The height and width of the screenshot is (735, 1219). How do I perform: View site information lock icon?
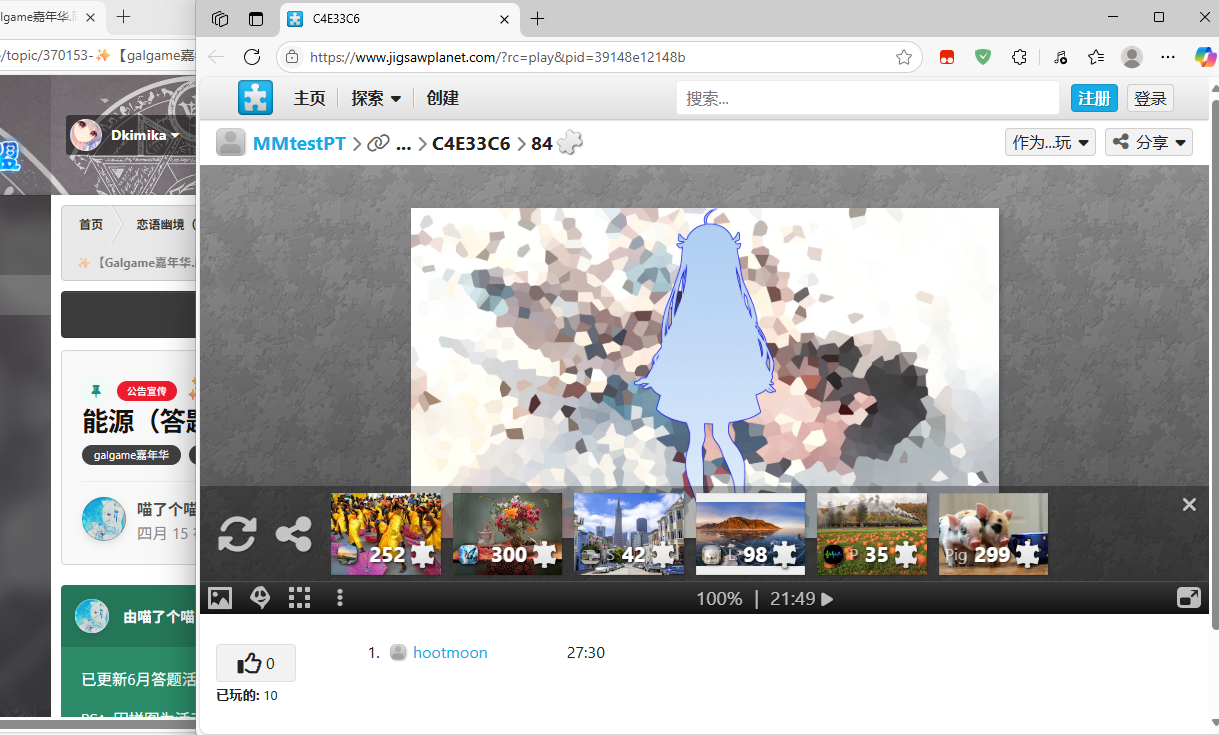(x=292, y=57)
